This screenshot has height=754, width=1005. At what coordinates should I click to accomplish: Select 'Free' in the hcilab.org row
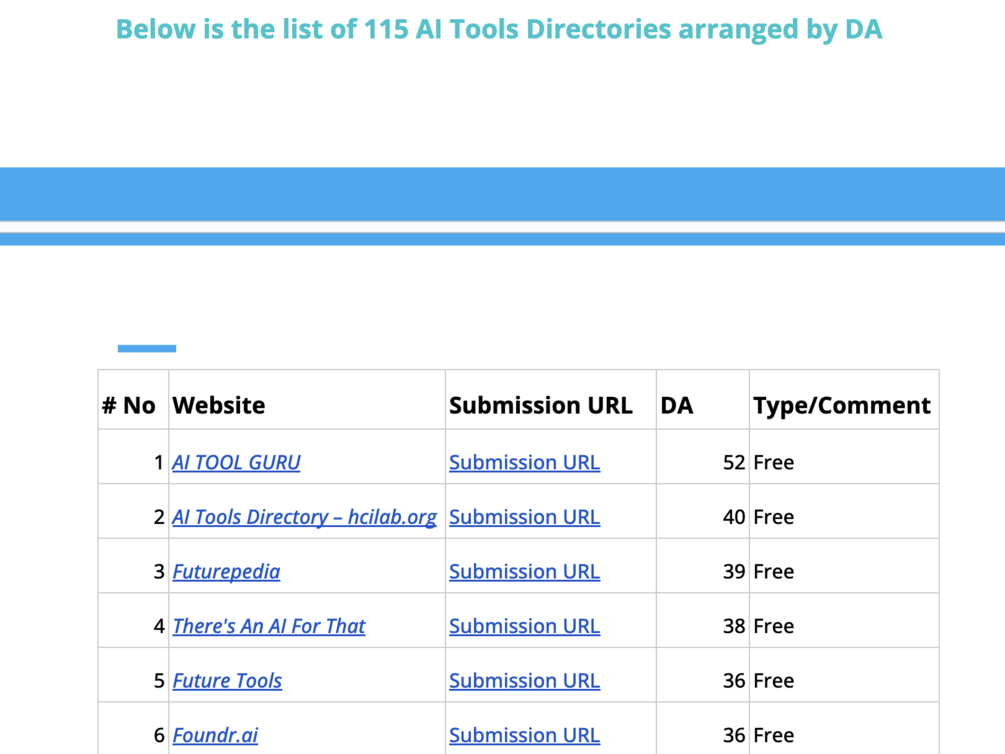(x=774, y=517)
